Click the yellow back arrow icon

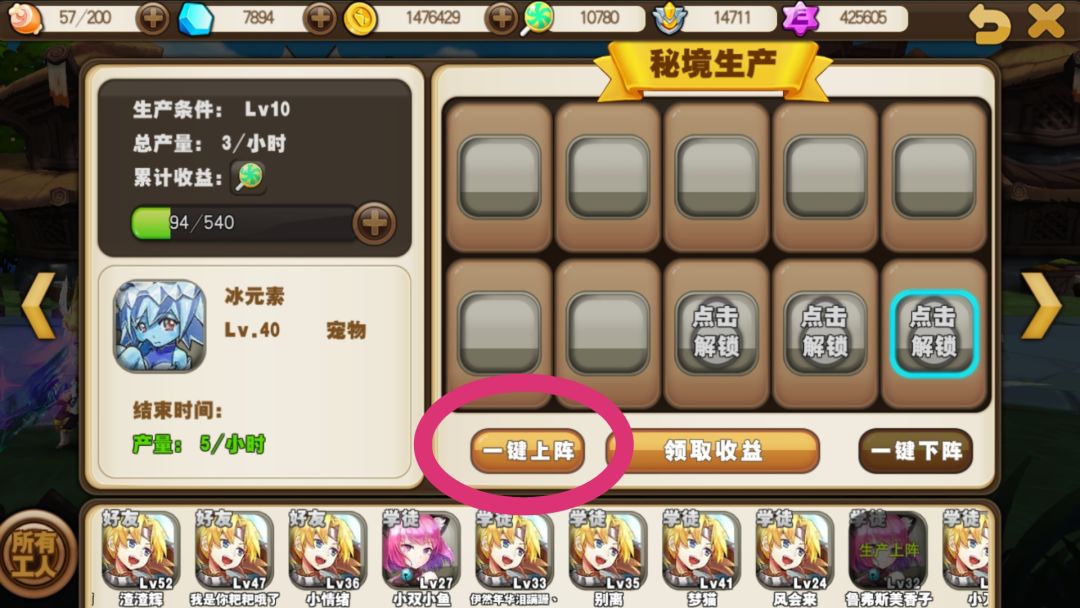[988, 23]
